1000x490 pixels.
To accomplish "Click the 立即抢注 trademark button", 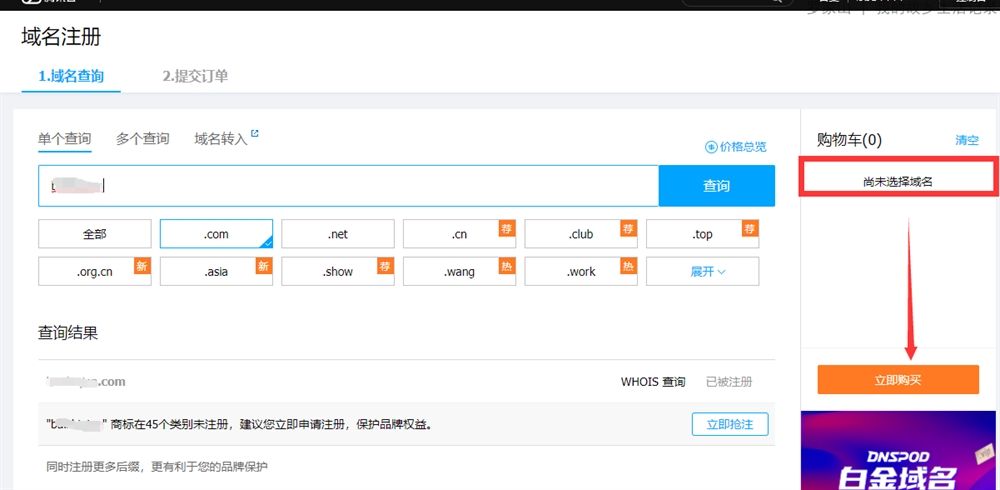I will (729, 424).
